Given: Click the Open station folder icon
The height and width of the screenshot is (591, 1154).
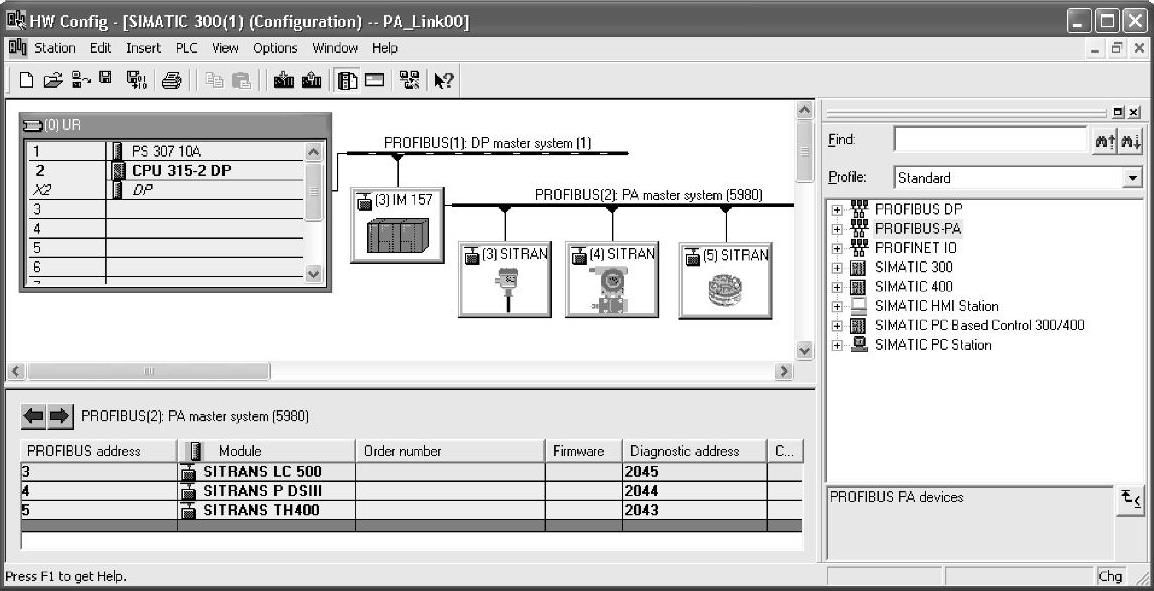Looking at the screenshot, I should [52, 80].
